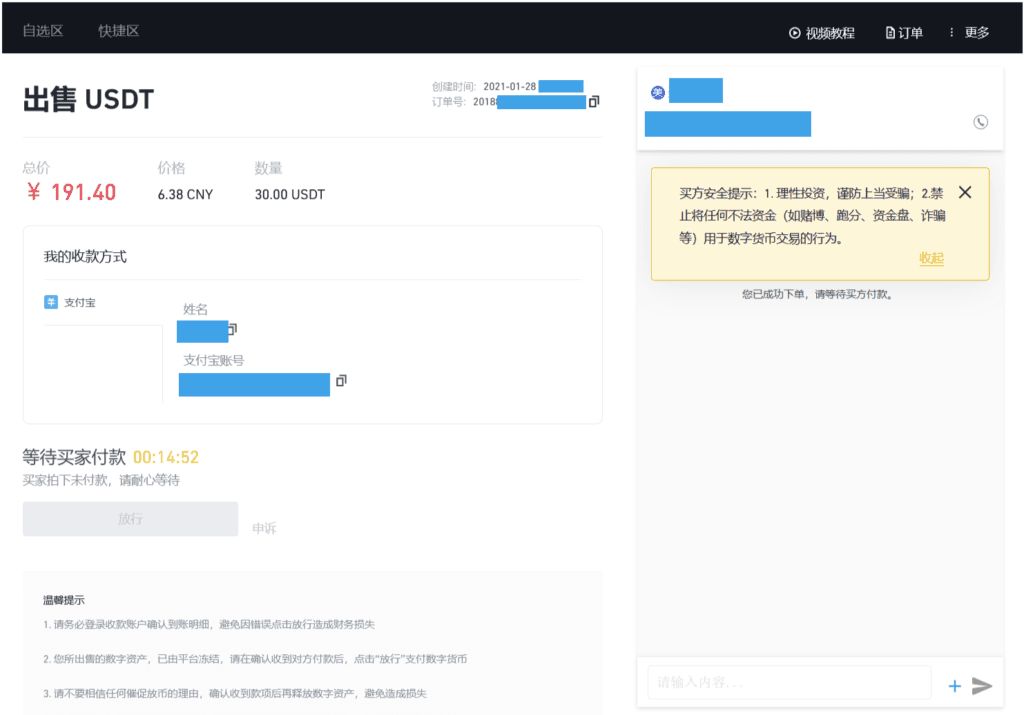This screenshot has width=1024, height=715.
Task: Open the 订单 orders page
Action: (903, 31)
